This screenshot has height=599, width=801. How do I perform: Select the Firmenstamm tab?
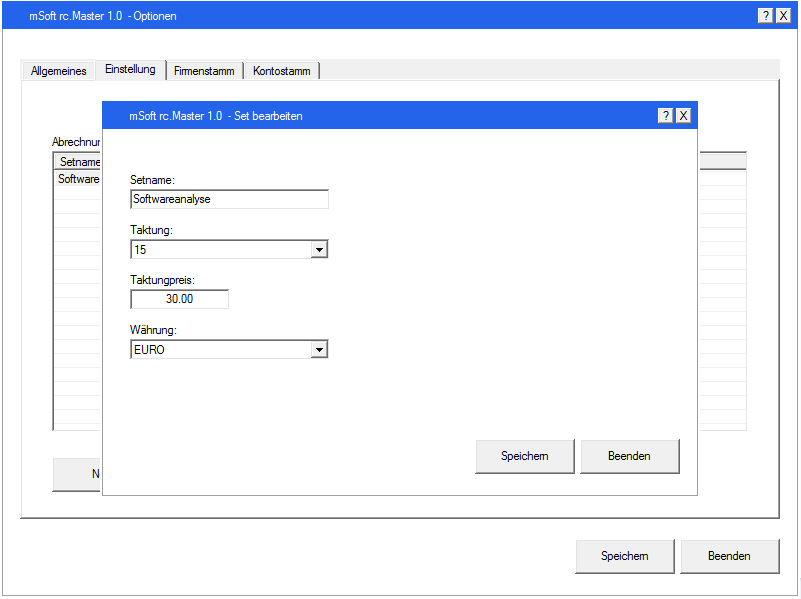(x=204, y=70)
